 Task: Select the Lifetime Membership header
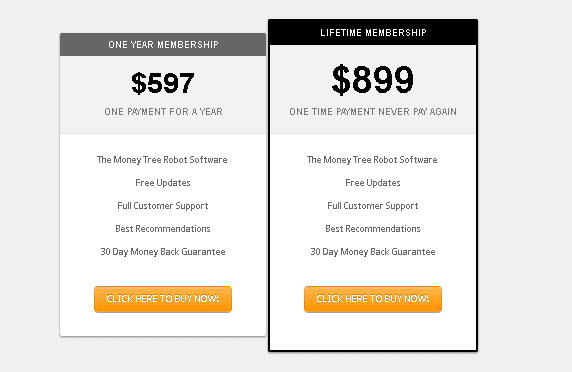point(373,32)
